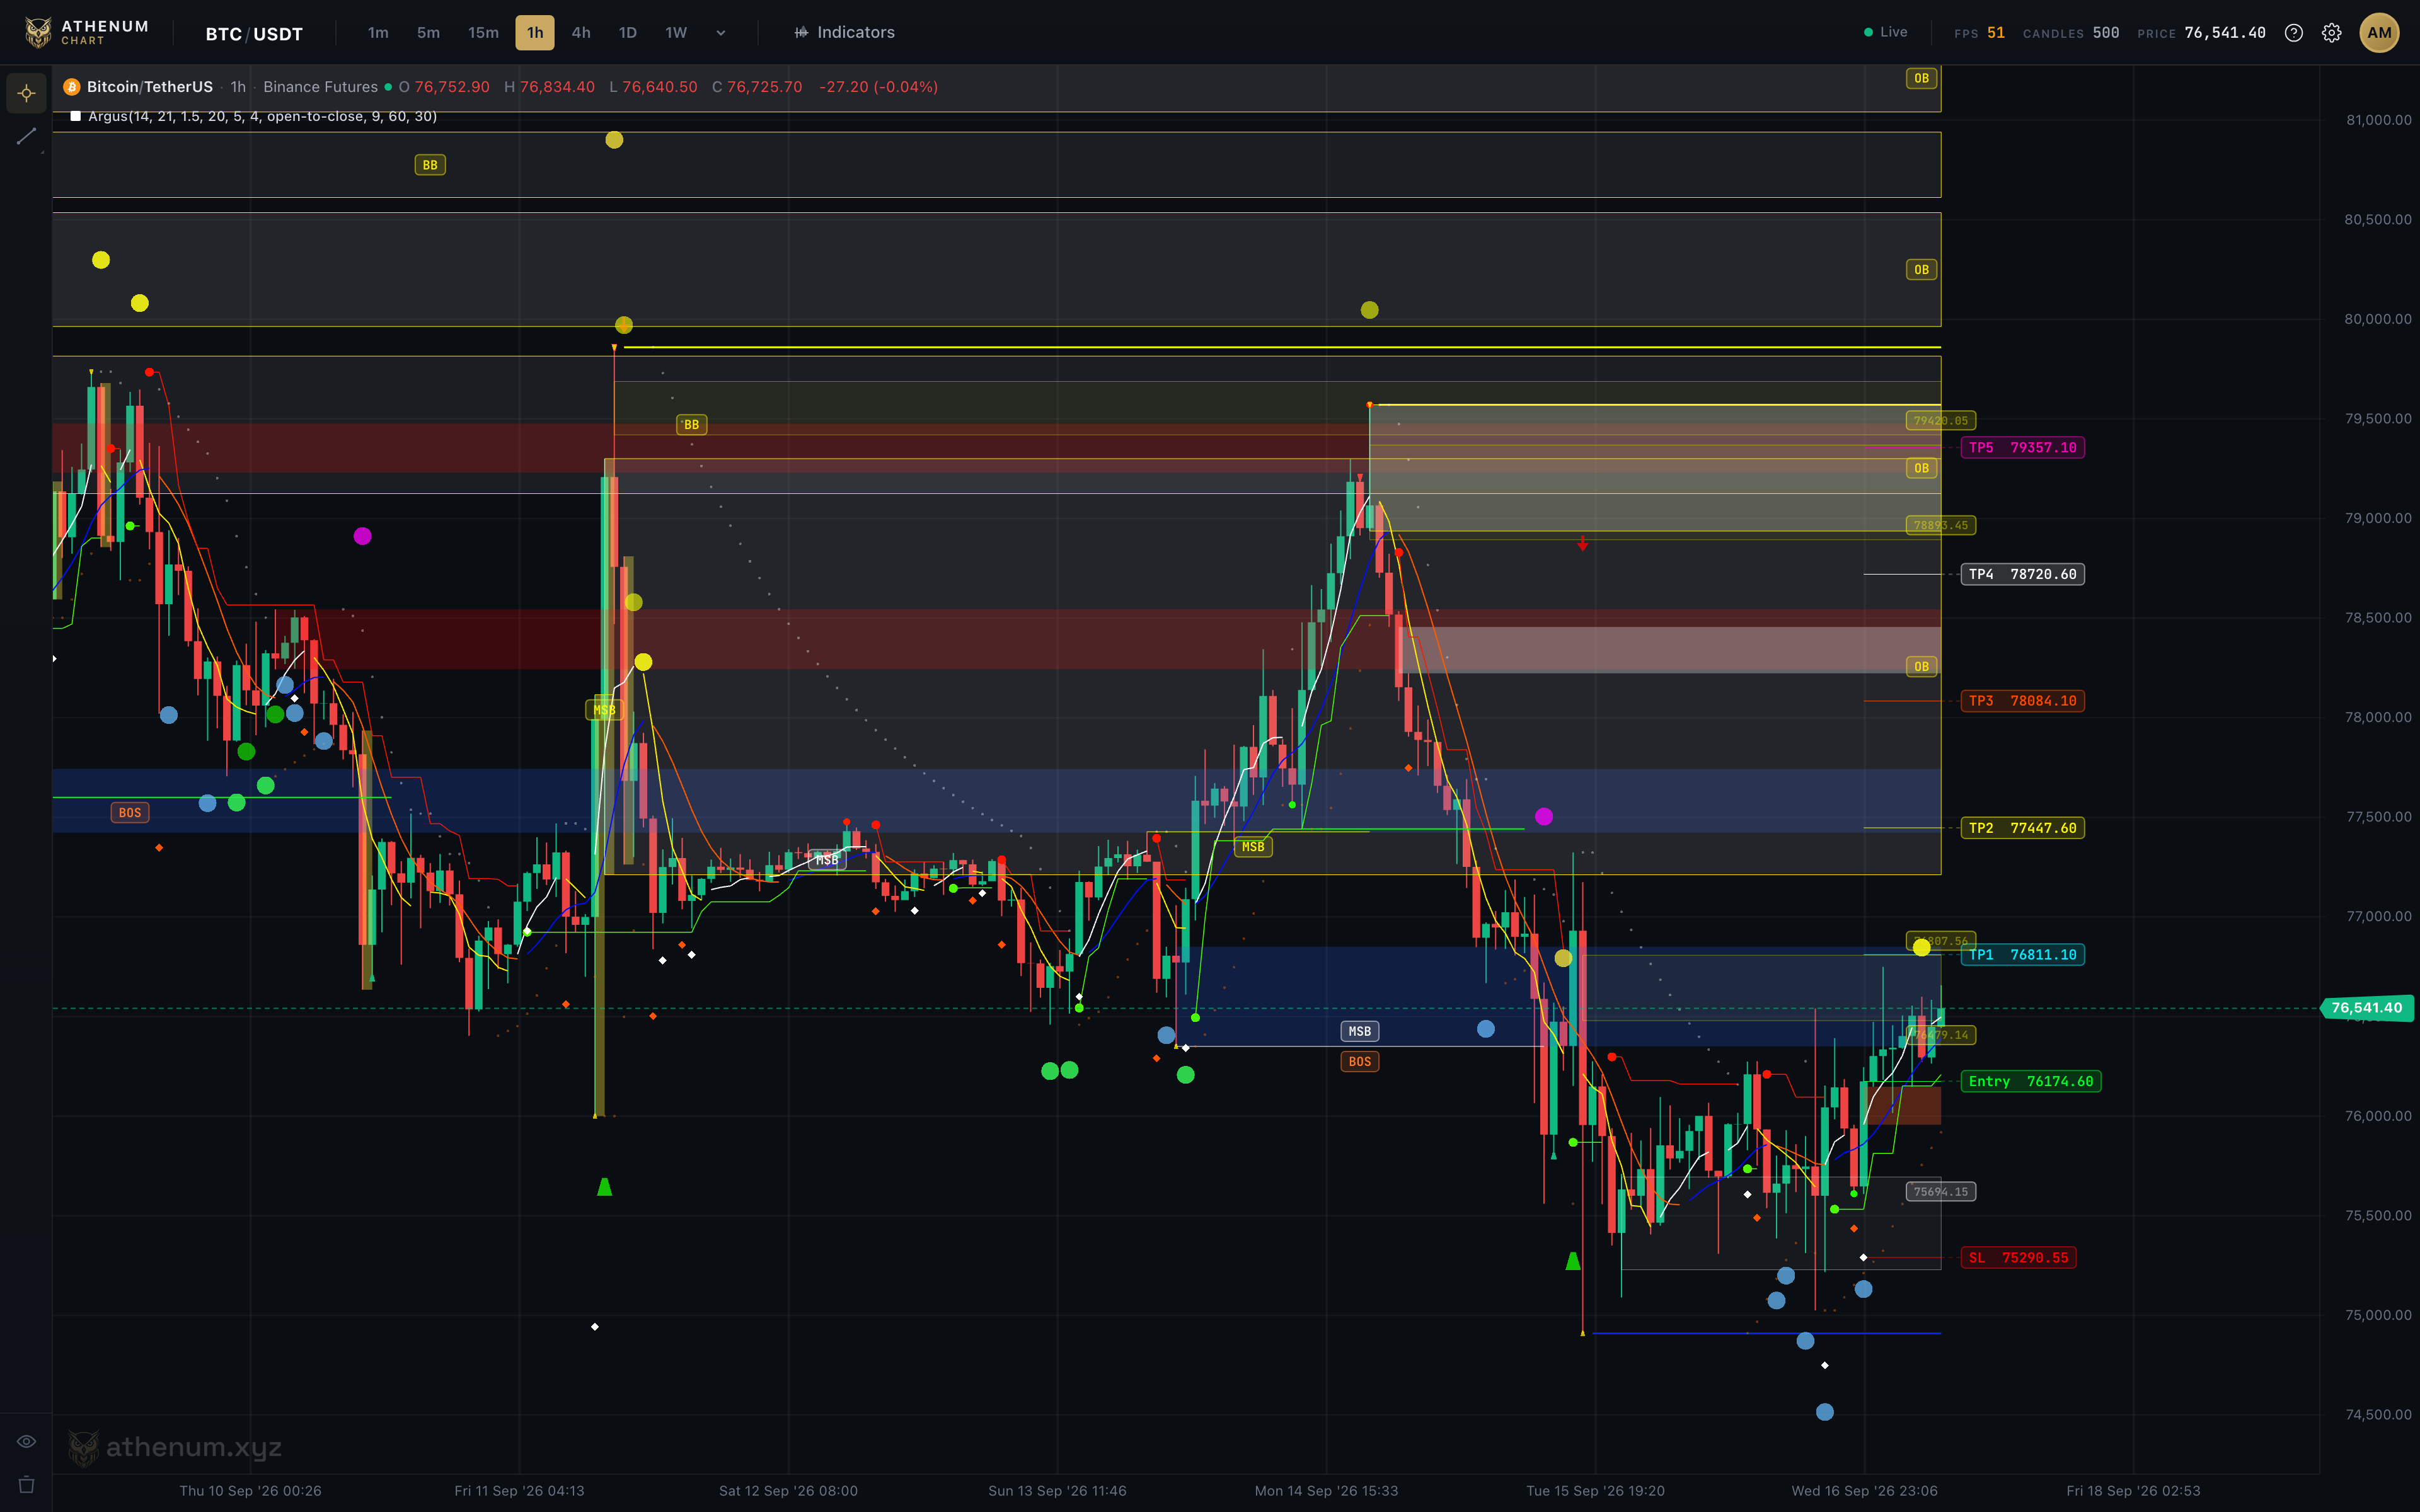The image size is (2420, 1512).
Task: Switch to 1m timeframe
Action: click(x=378, y=33)
